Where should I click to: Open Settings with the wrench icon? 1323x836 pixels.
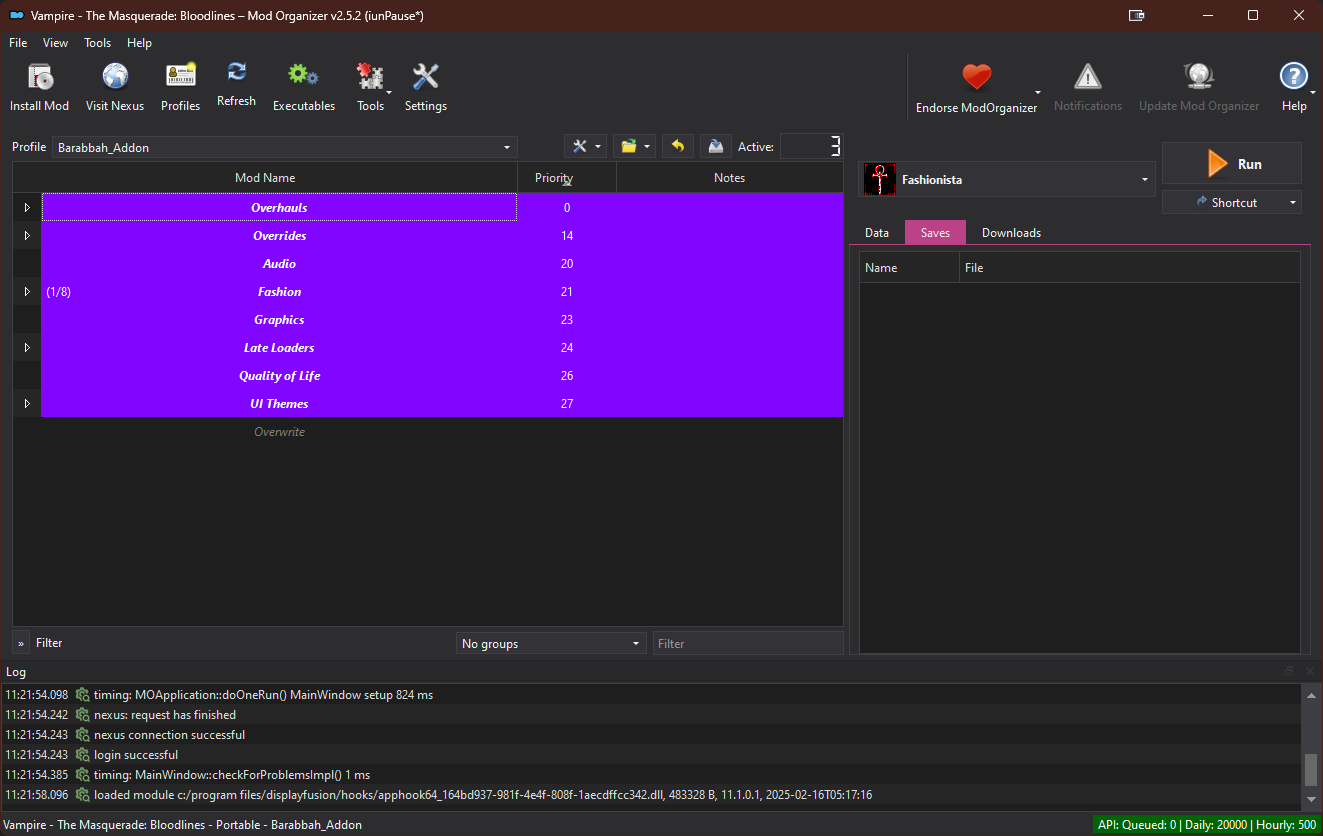425,76
